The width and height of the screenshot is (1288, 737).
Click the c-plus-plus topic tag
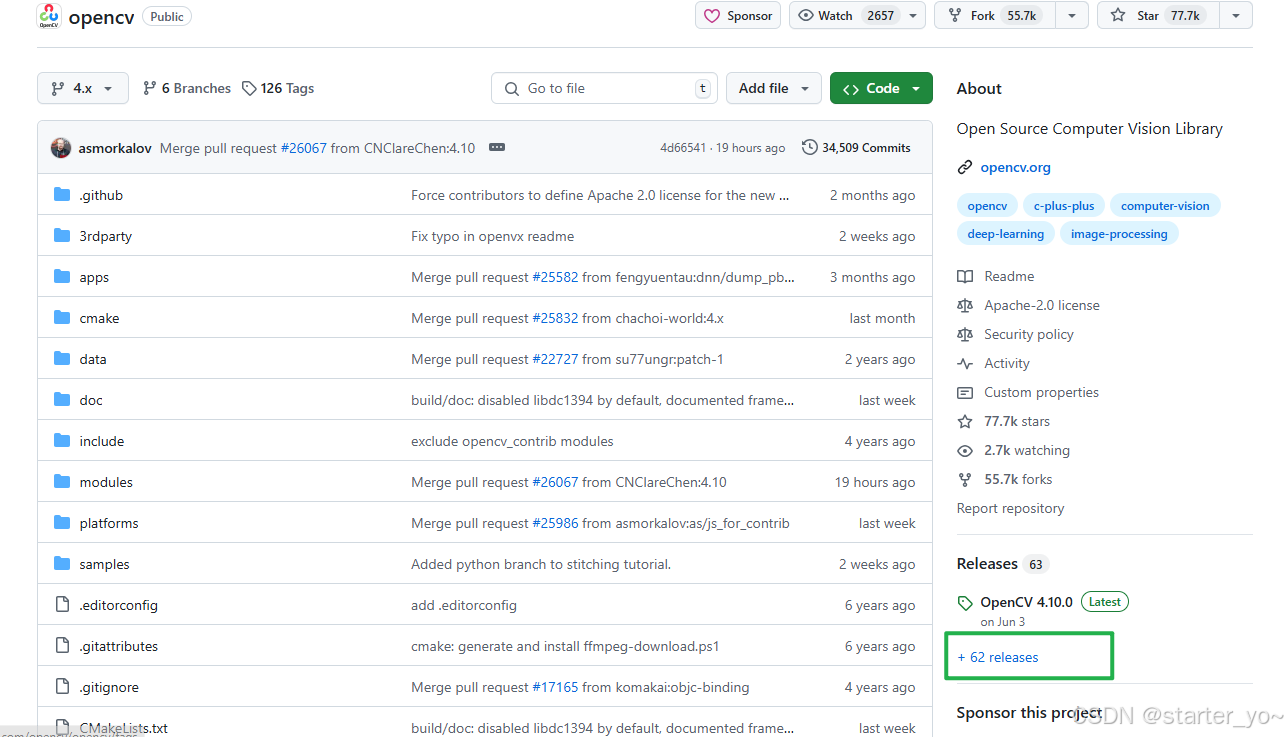click(1064, 206)
